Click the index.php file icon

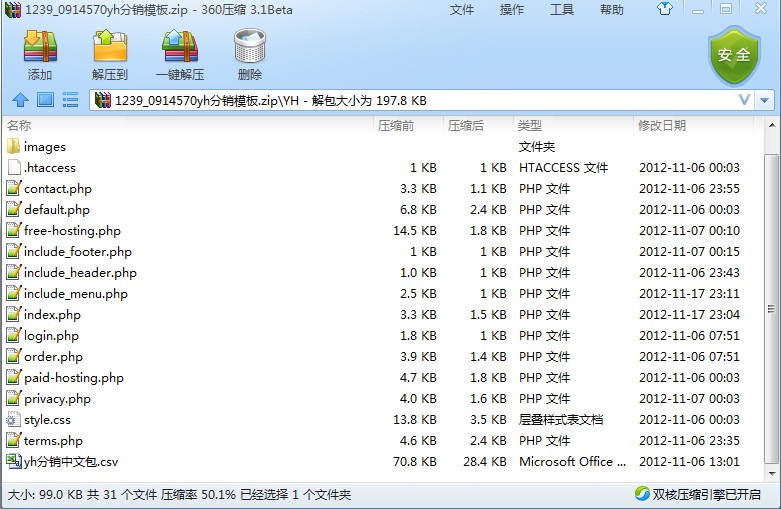click(14, 314)
